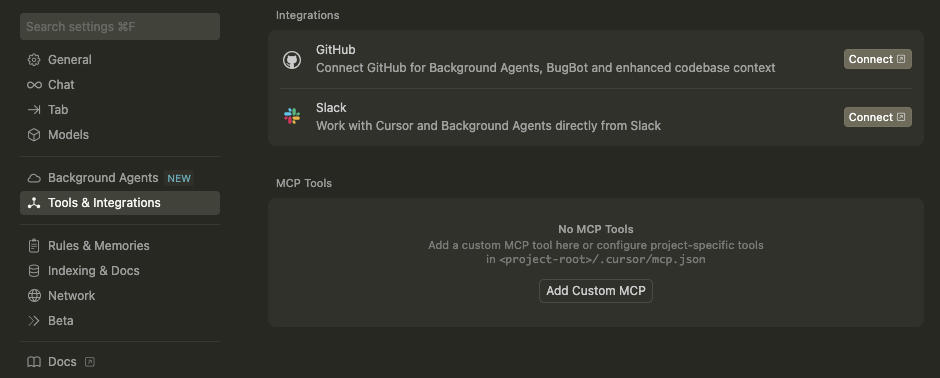Viewport: 940px width, 378px height.
Task: Connect the GitHub integration
Action: click(878, 59)
